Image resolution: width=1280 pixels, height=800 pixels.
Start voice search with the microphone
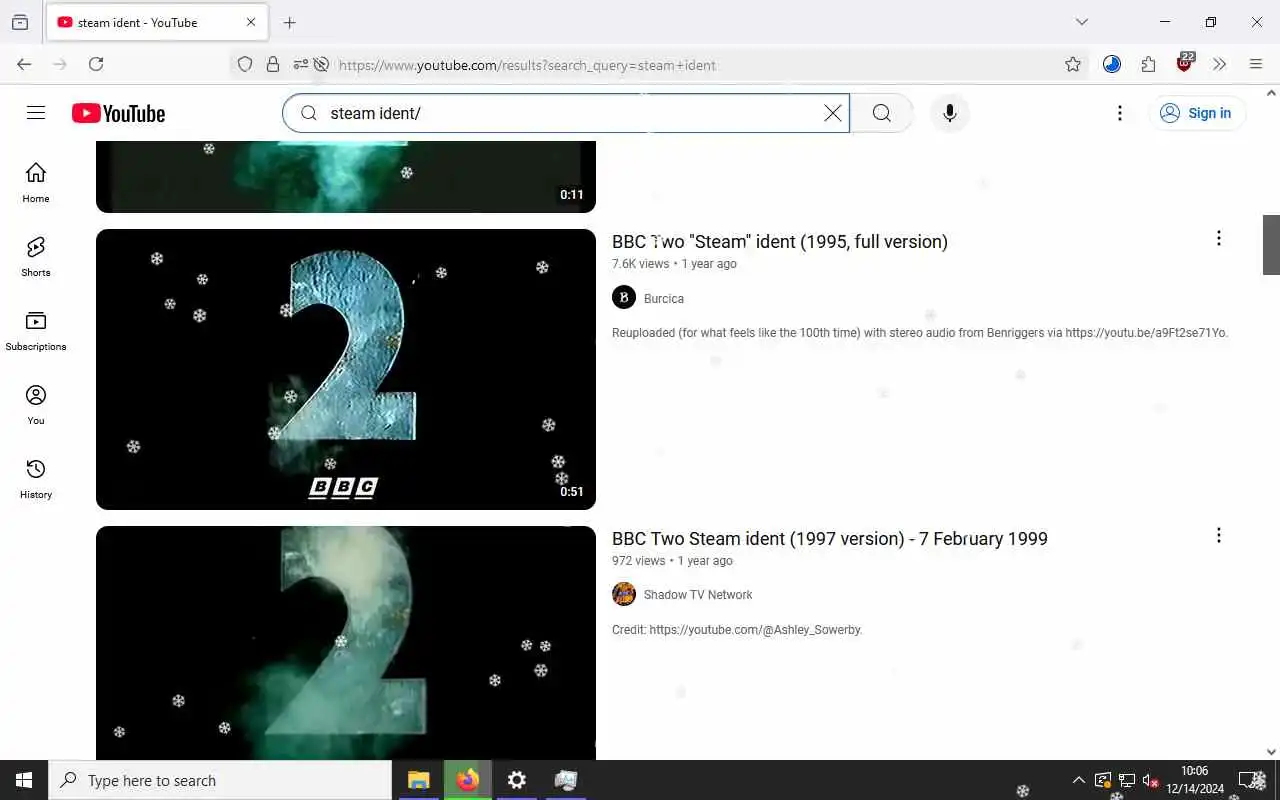tap(950, 113)
